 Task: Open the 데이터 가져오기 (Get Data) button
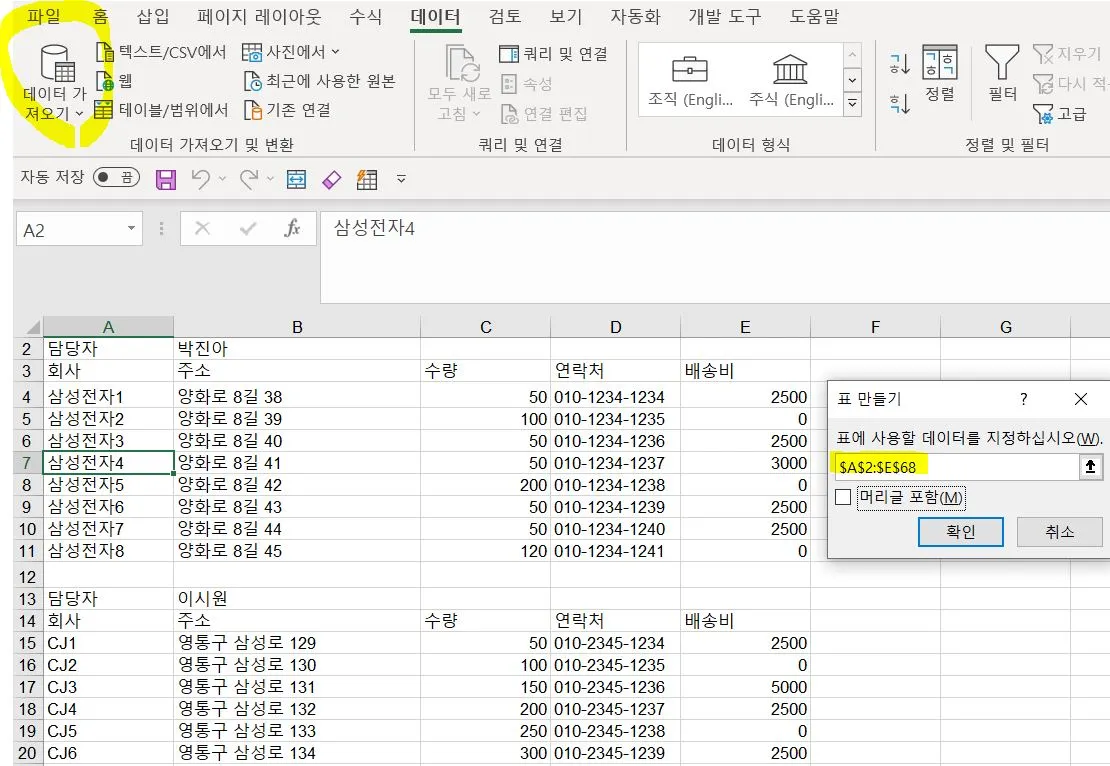[x=55, y=83]
